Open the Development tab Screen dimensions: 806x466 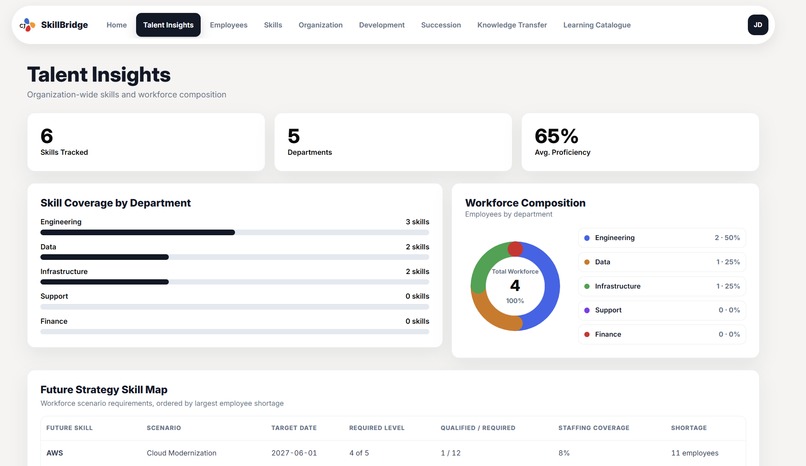click(x=381, y=25)
